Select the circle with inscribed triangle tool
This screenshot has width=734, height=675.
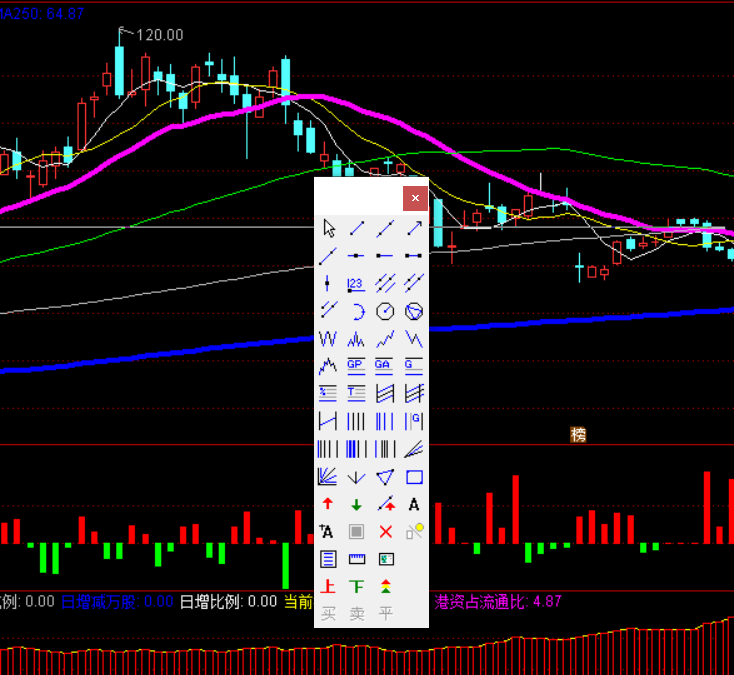click(414, 311)
